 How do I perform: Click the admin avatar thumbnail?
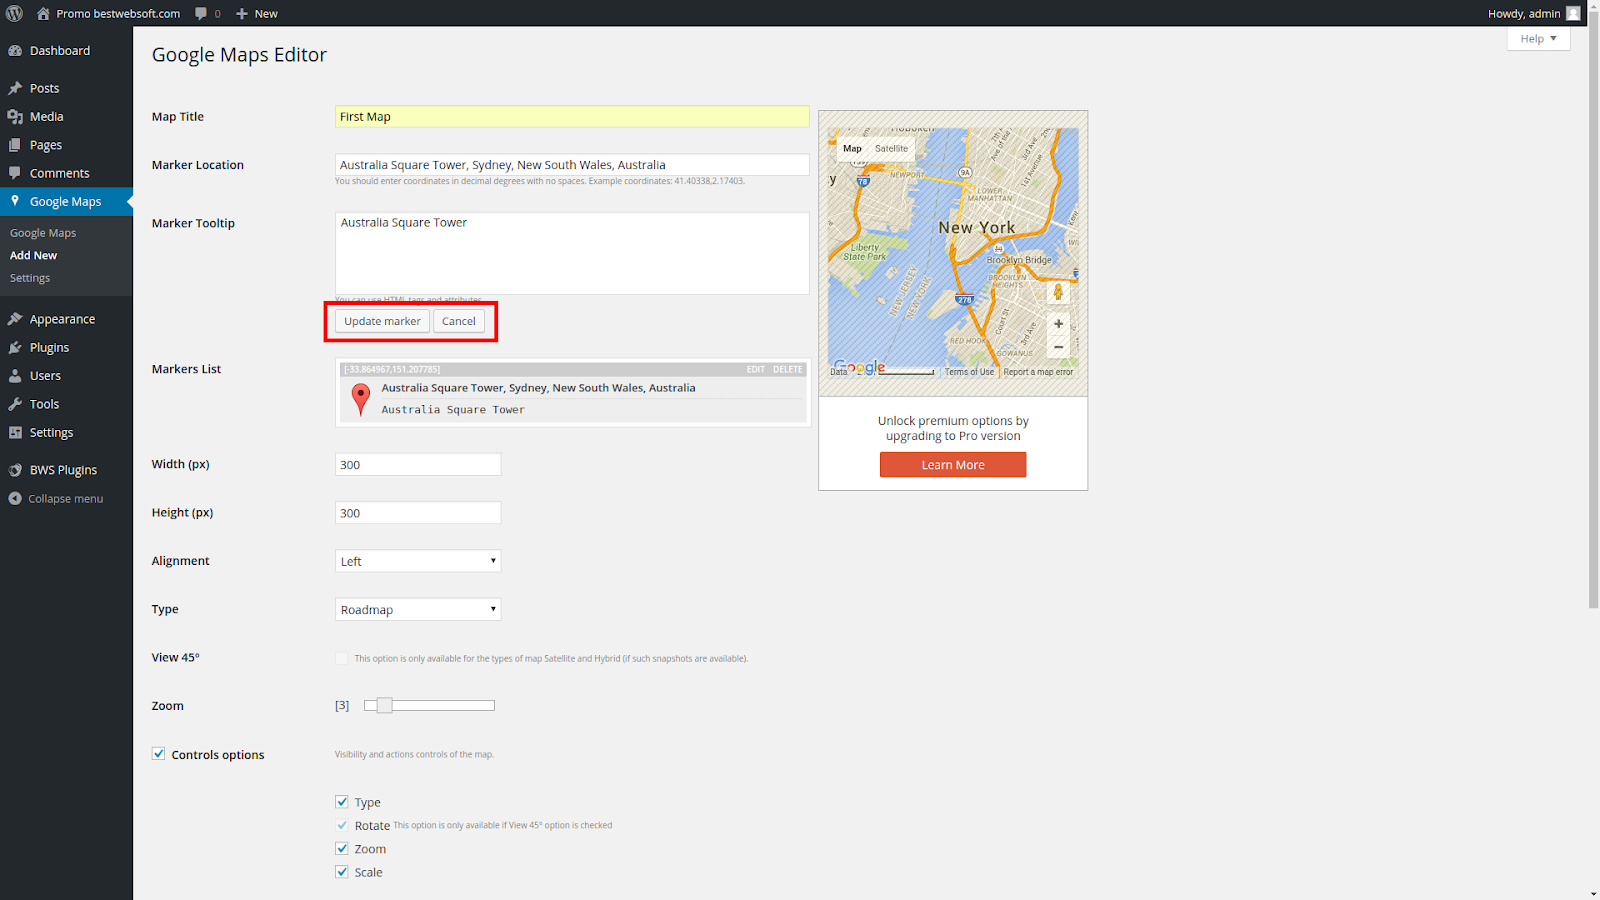pyautogui.click(x=1573, y=13)
